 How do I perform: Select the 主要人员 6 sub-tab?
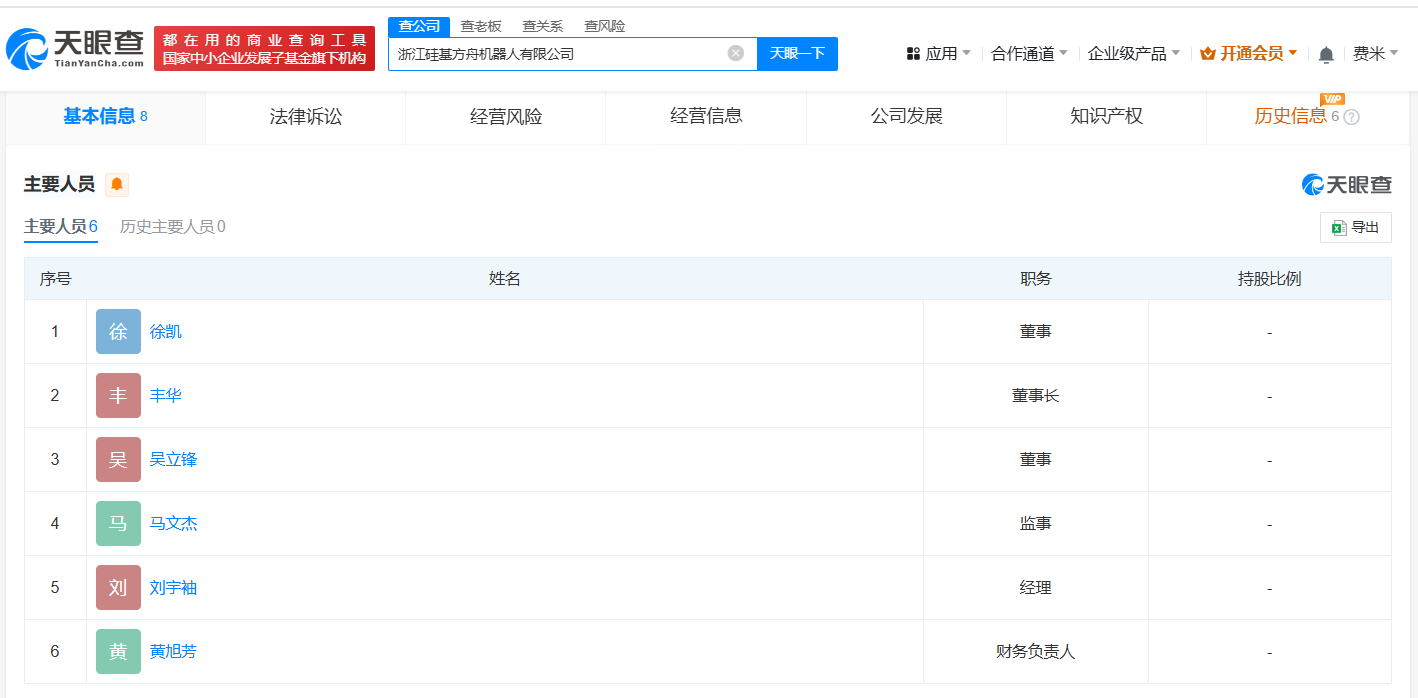click(61, 227)
